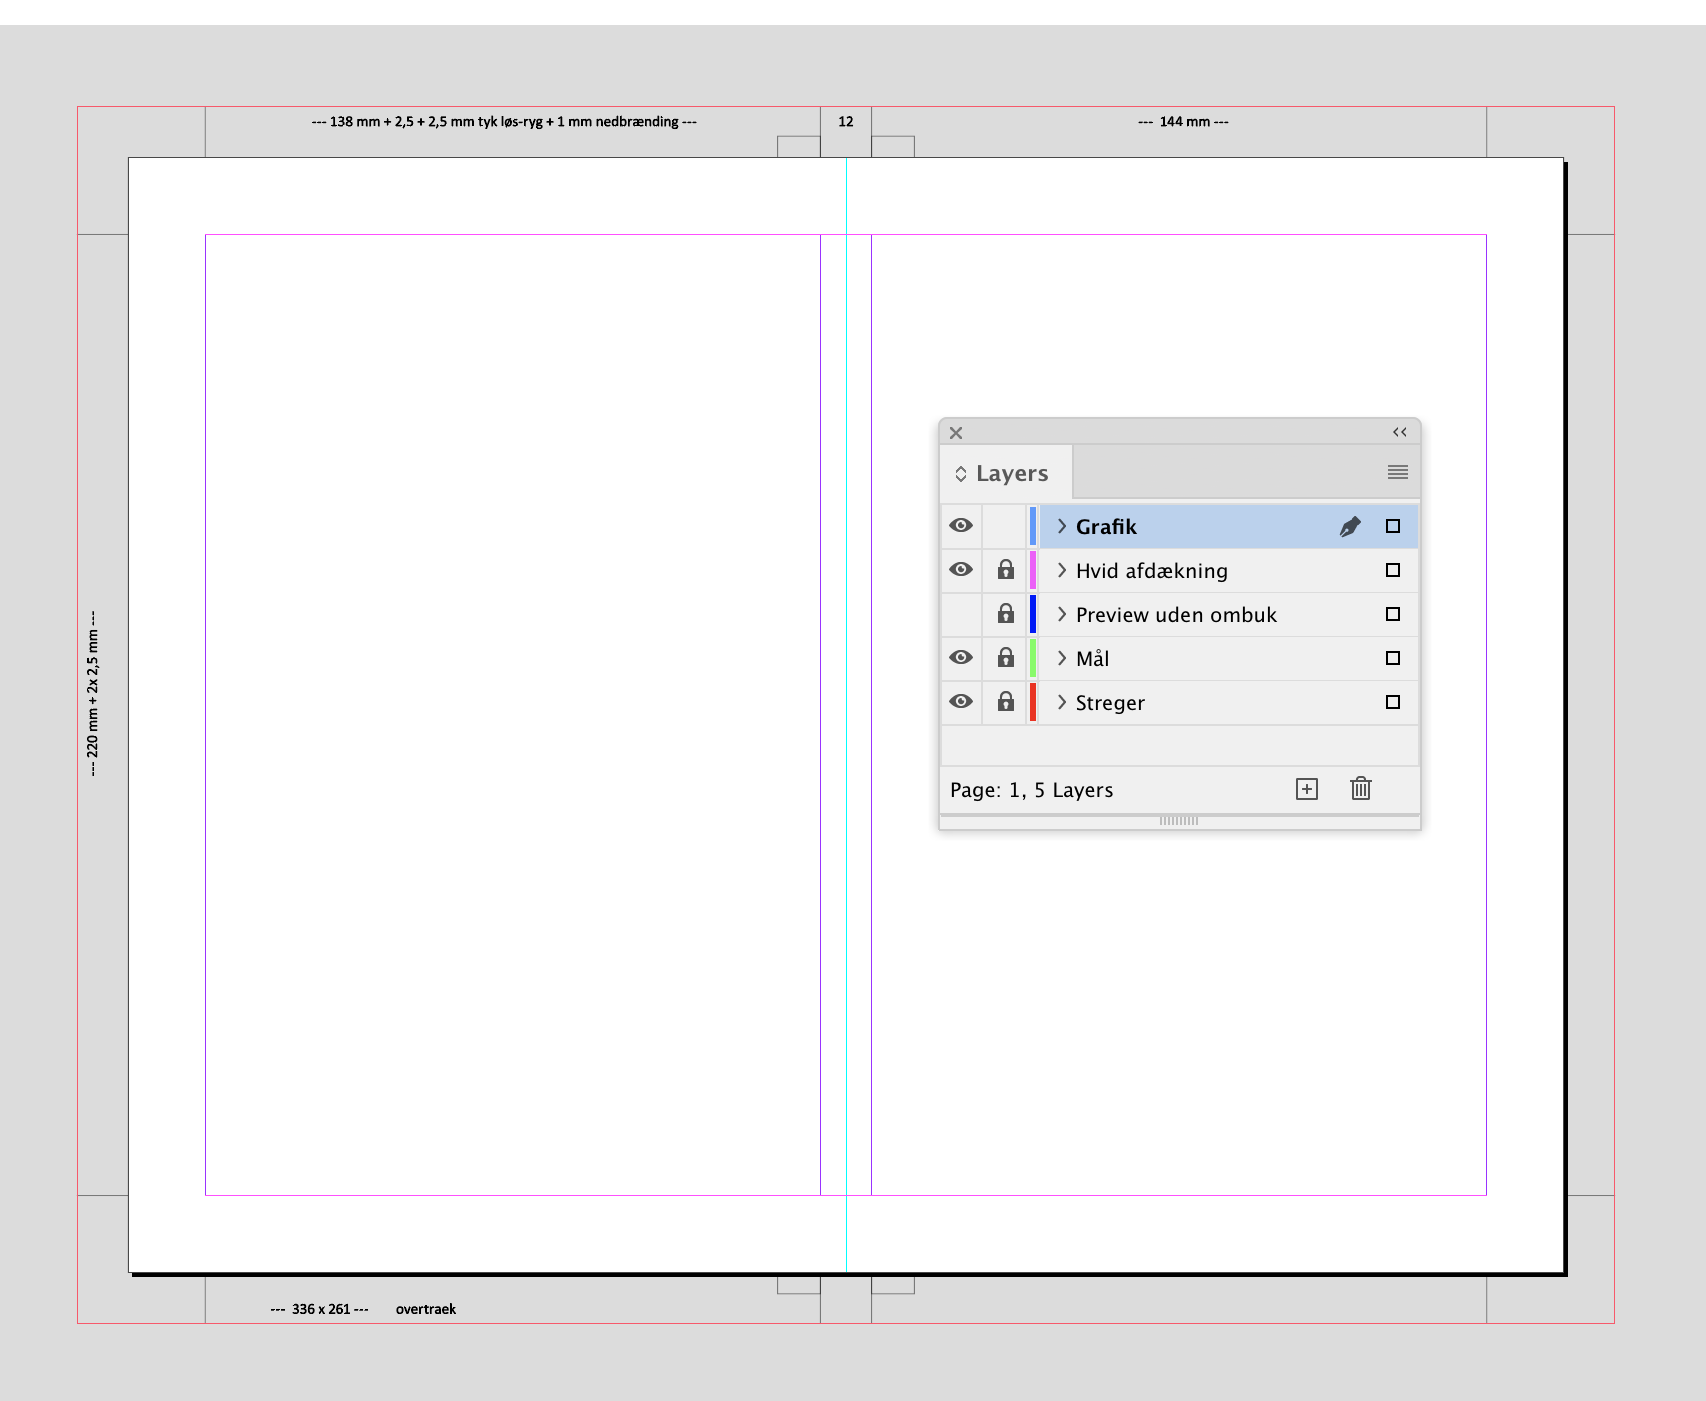Click the red Streger layer color swatch
Viewport: 1706px width, 1401px height.
(1033, 702)
